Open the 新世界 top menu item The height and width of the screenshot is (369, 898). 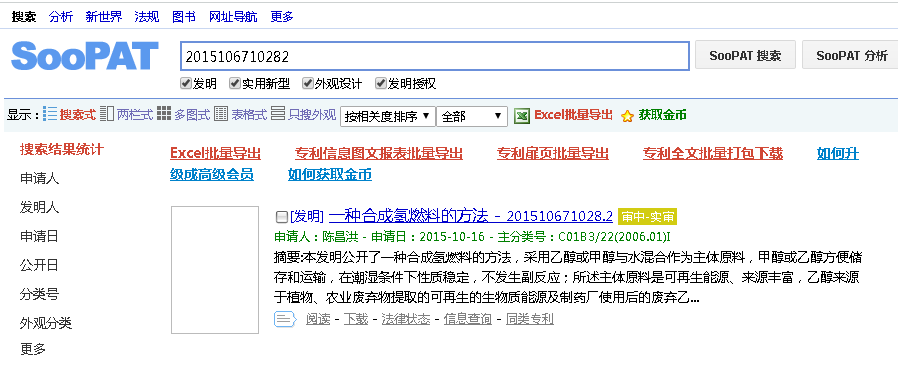(x=104, y=17)
